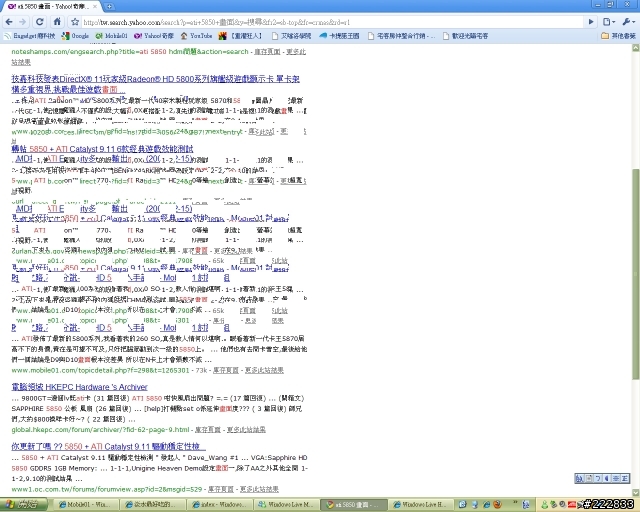
Task: Open the browser home page icon
Action: (x=57, y=22)
